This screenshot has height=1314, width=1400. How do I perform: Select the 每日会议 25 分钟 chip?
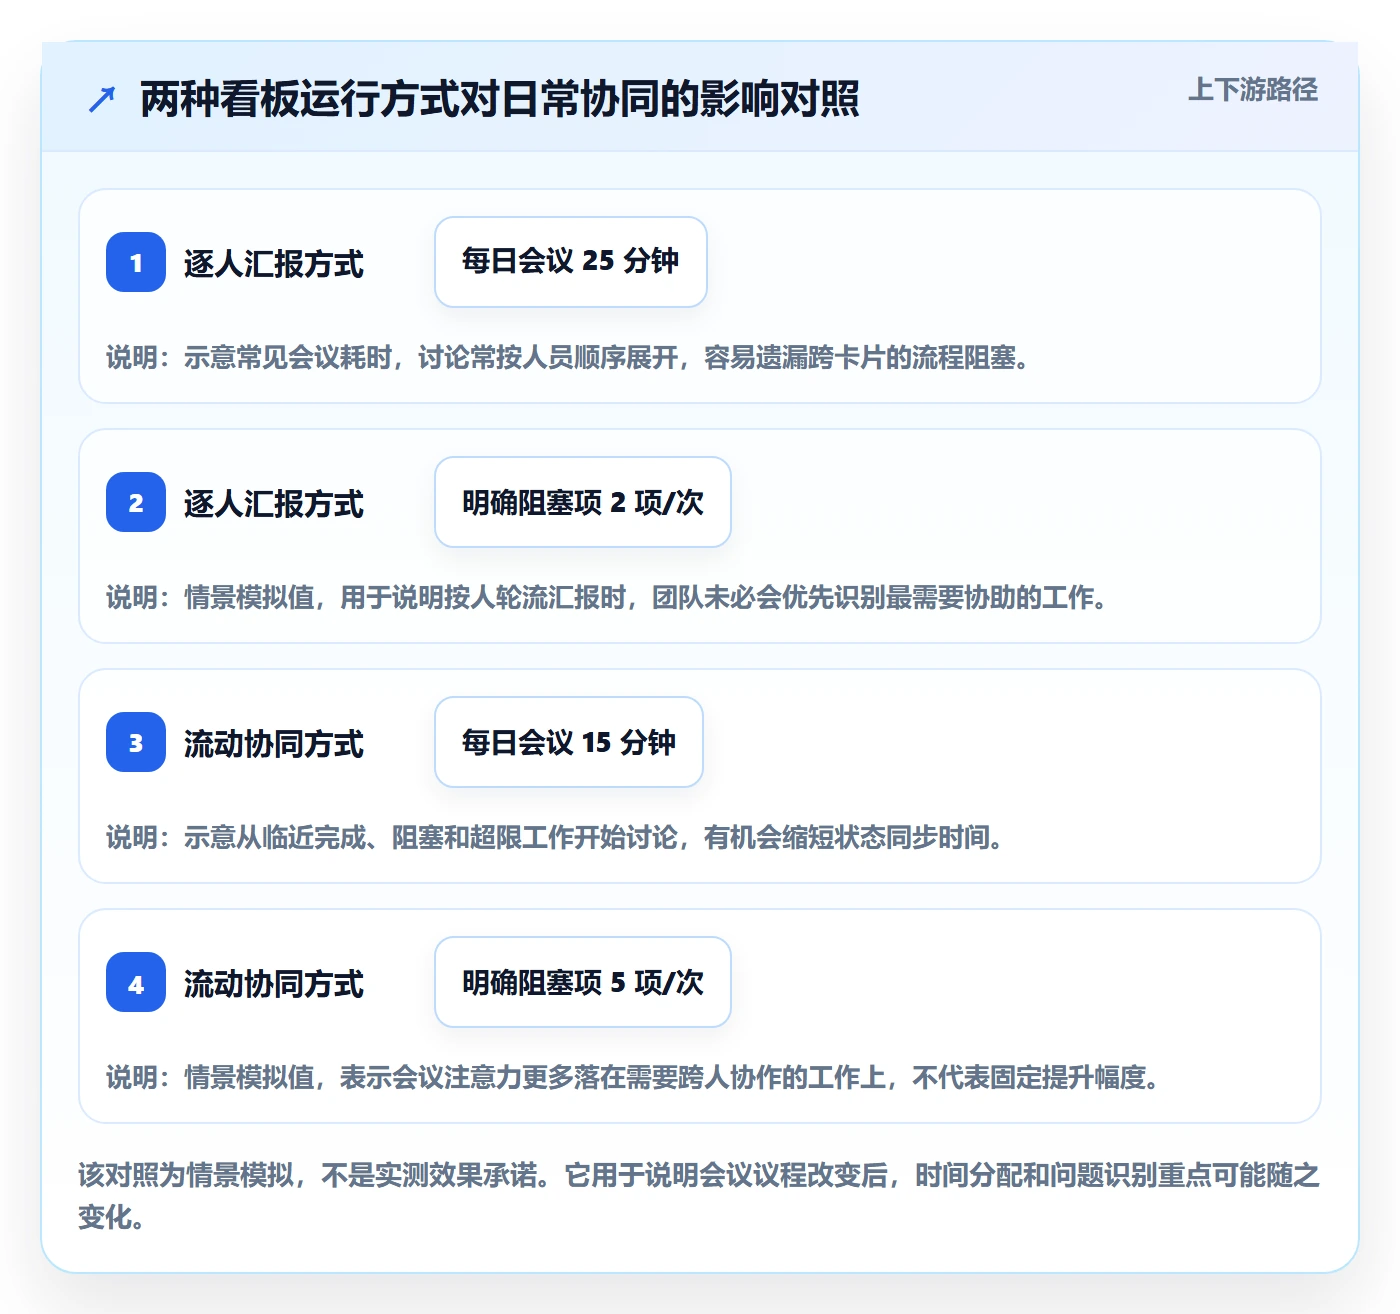(x=571, y=262)
